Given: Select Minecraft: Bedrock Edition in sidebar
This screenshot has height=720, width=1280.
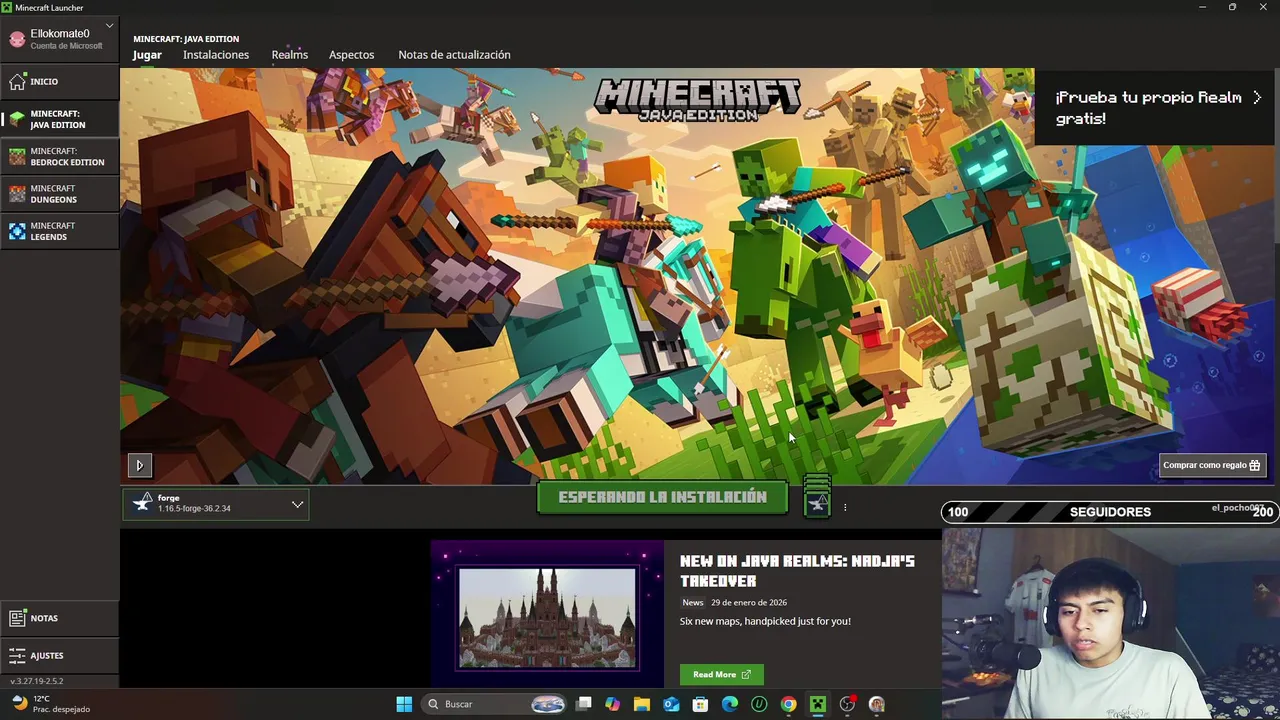Looking at the screenshot, I should (59, 156).
